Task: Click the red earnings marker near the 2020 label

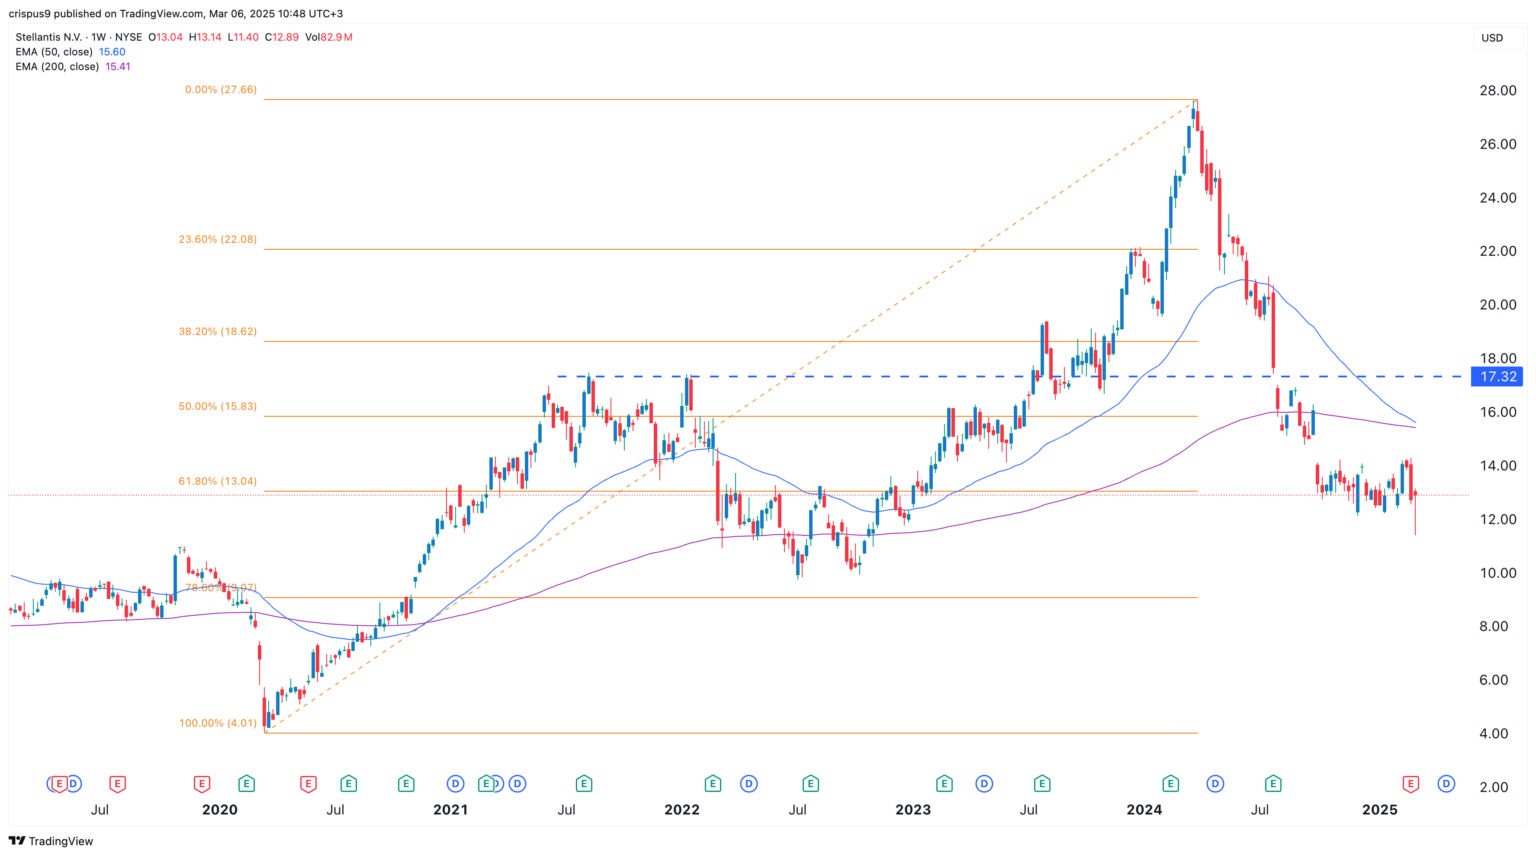Action: coord(201,784)
